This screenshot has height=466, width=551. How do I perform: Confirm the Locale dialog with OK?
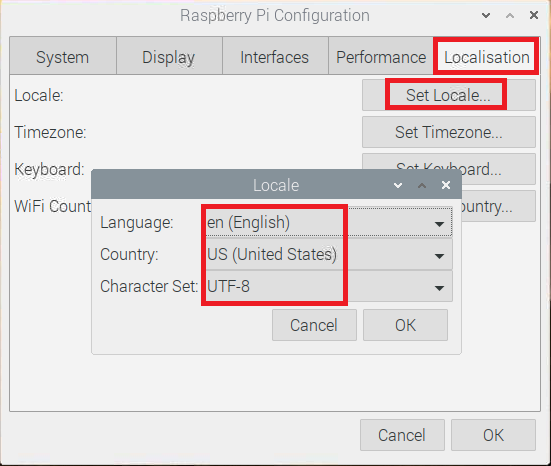(x=405, y=325)
